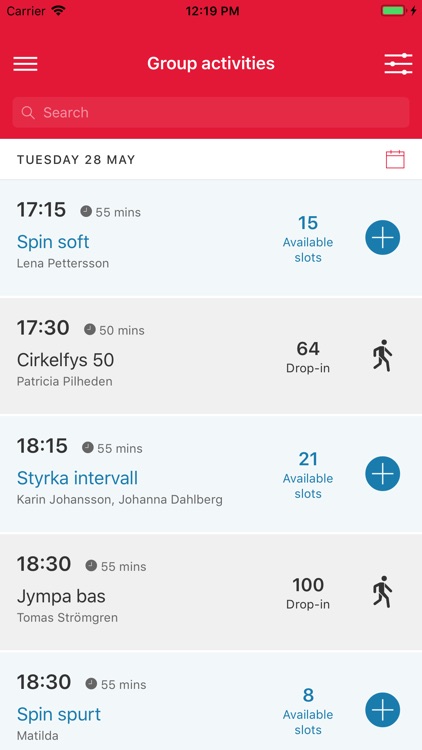The width and height of the screenshot is (422, 750).
Task: Tap the 100 Drop-in count
Action: [308, 593]
